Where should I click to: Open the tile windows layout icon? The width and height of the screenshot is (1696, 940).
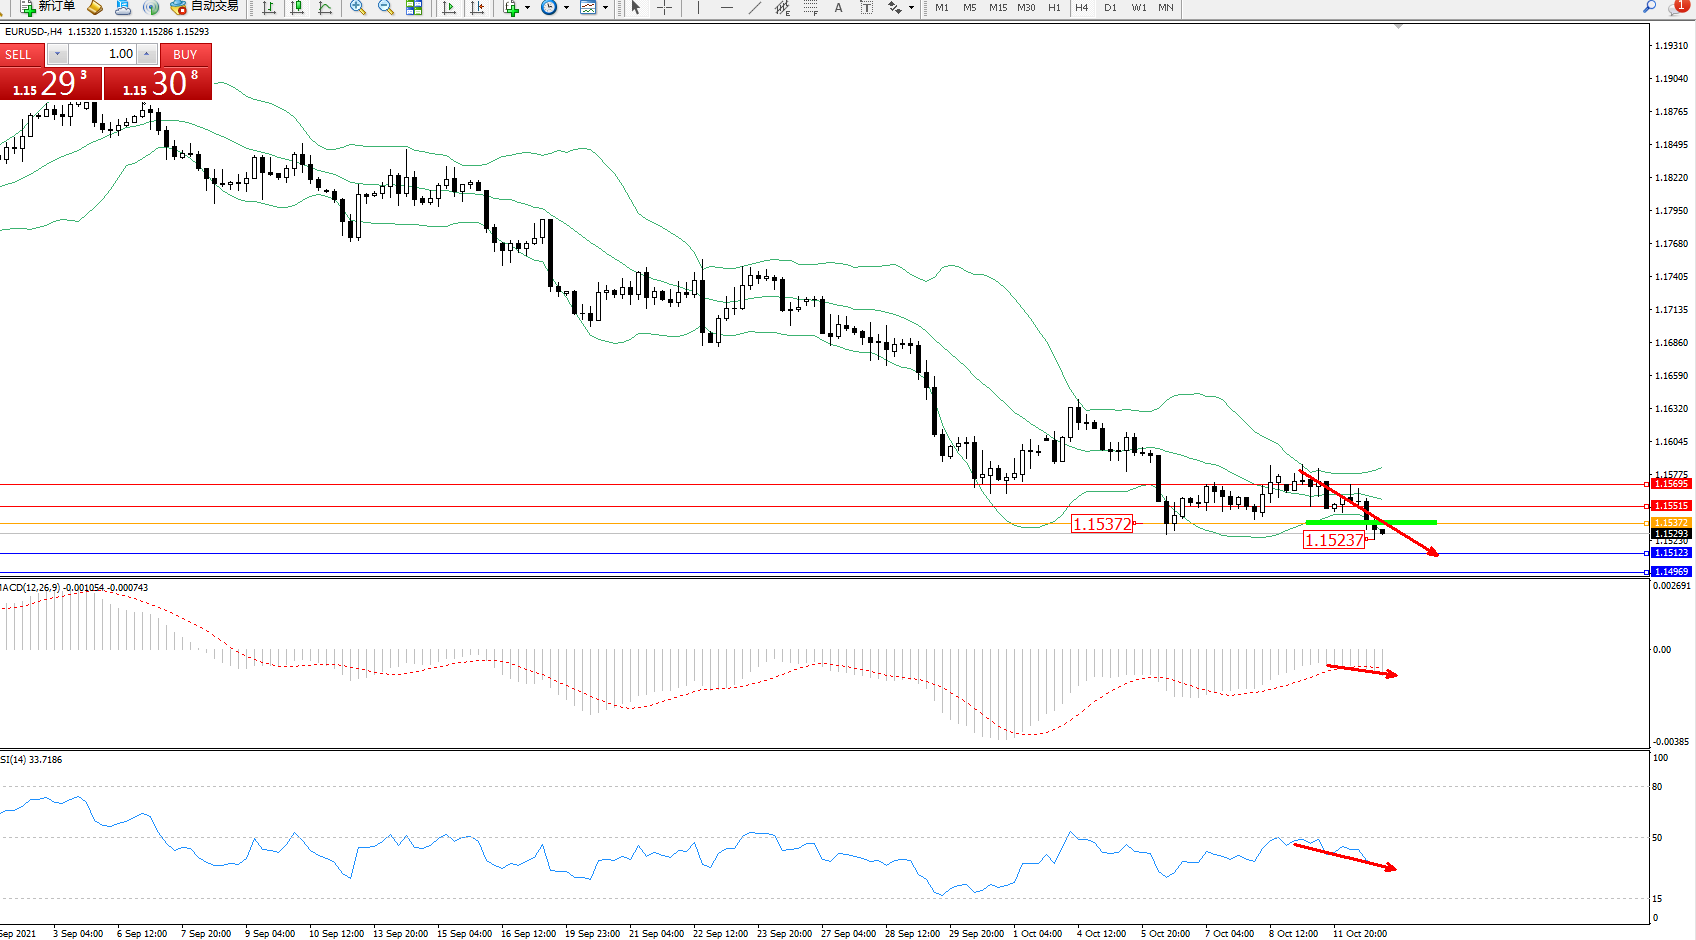[414, 8]
